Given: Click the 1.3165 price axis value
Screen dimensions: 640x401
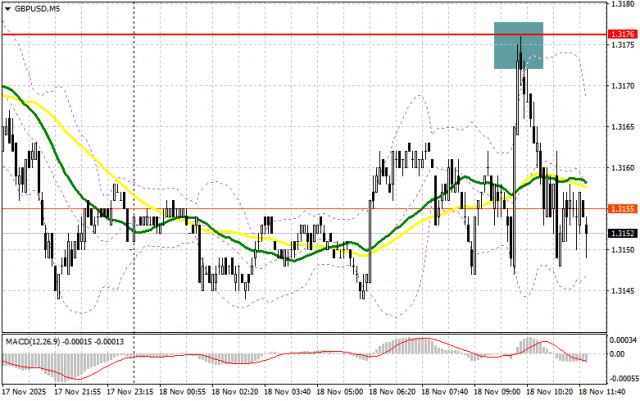Looking at the screenshot, I should (622, 127).
